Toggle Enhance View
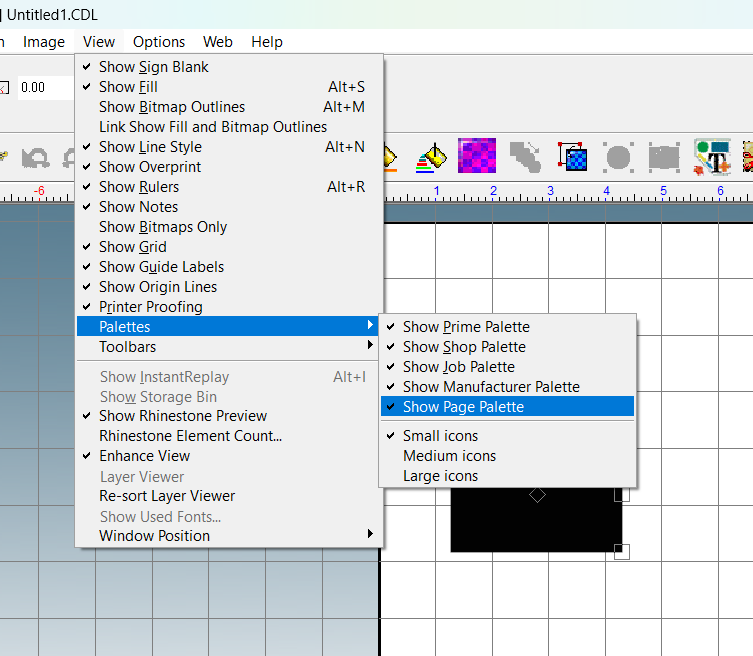The image size is (753, 656). coord(229,456)
